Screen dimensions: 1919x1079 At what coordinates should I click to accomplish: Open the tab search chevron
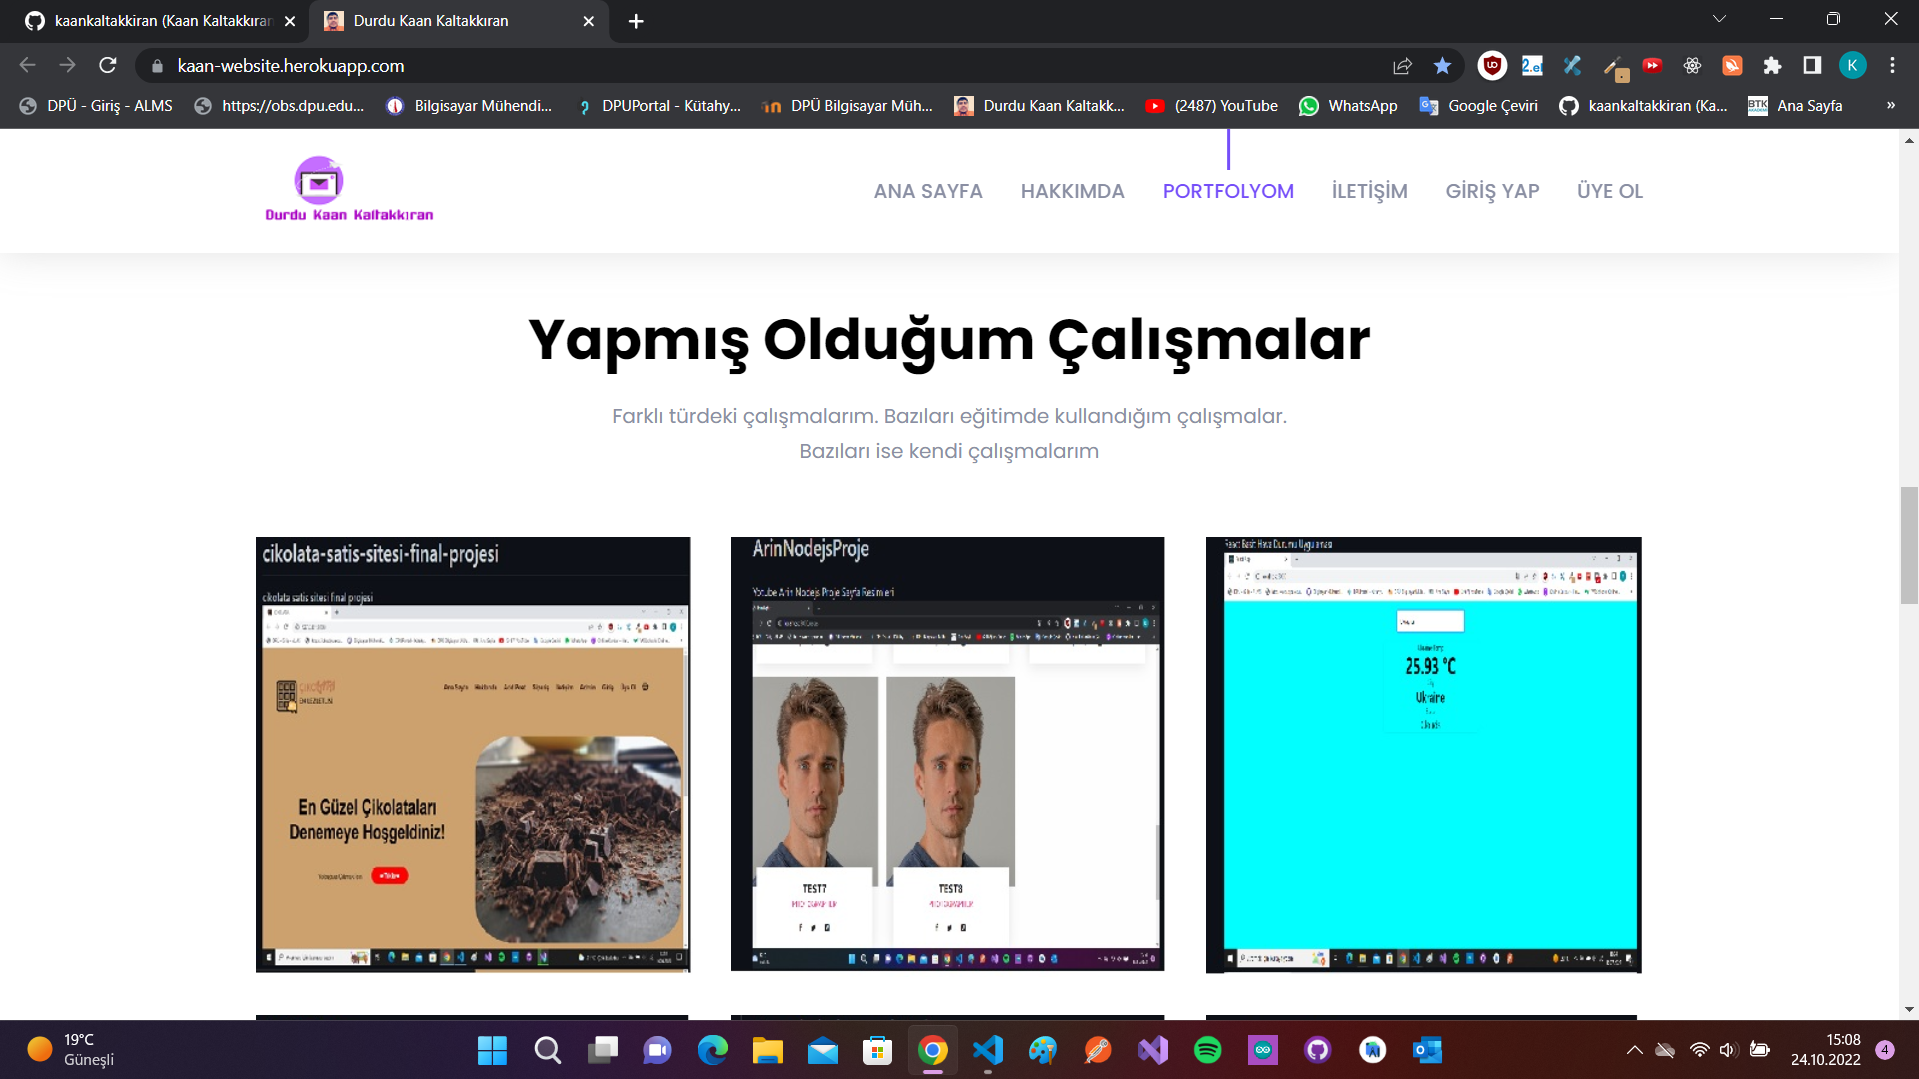(1718, 18)
